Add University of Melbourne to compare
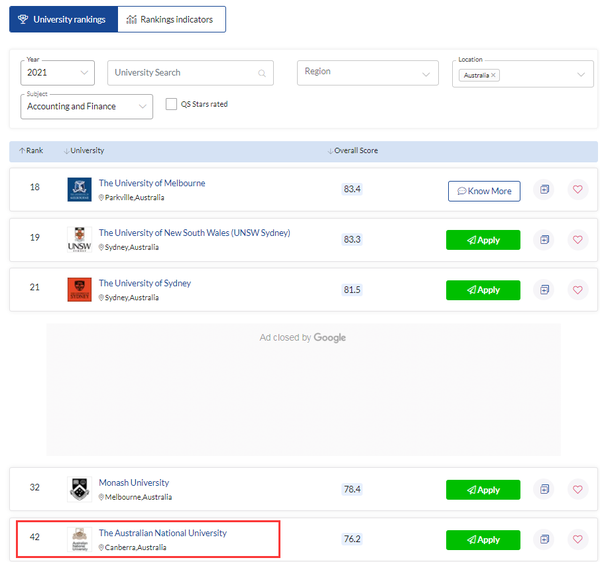 click(544, 189)
